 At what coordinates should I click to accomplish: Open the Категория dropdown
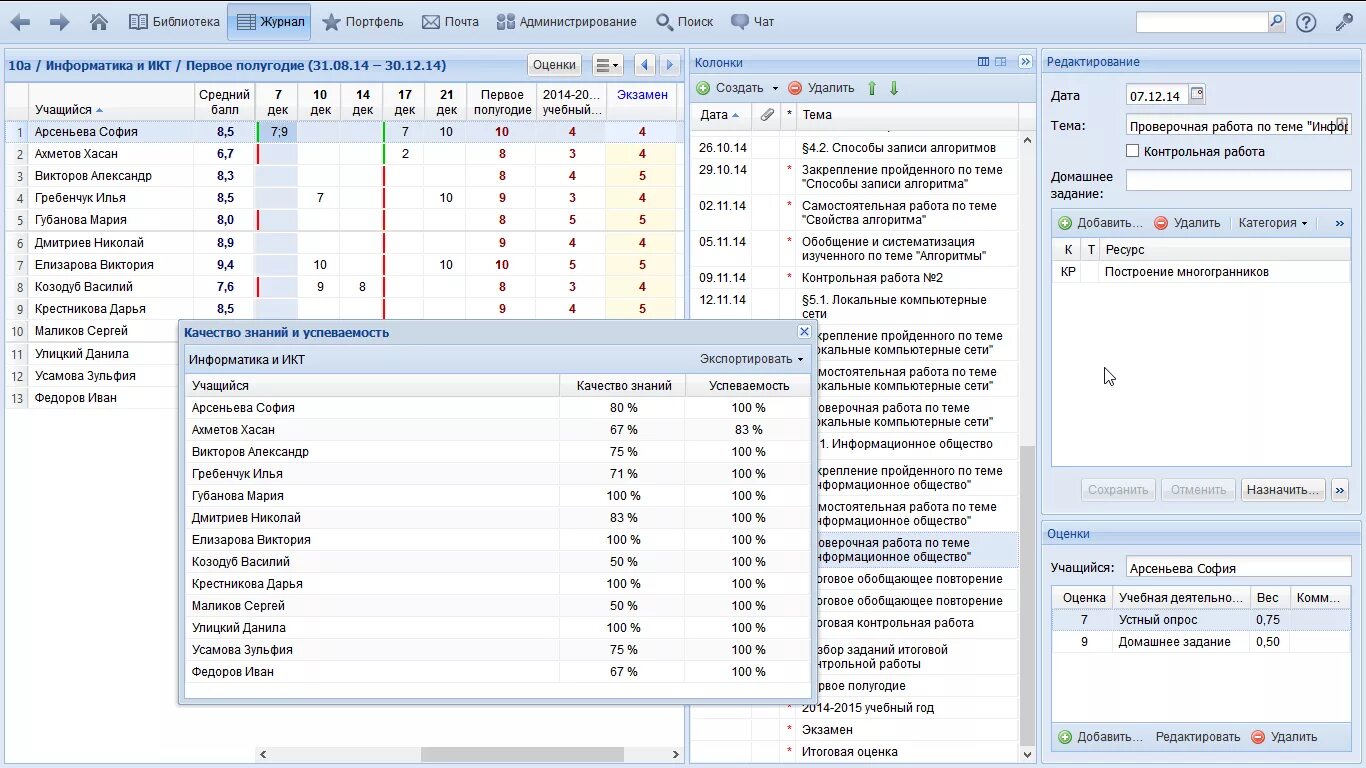pos(1273,223)
